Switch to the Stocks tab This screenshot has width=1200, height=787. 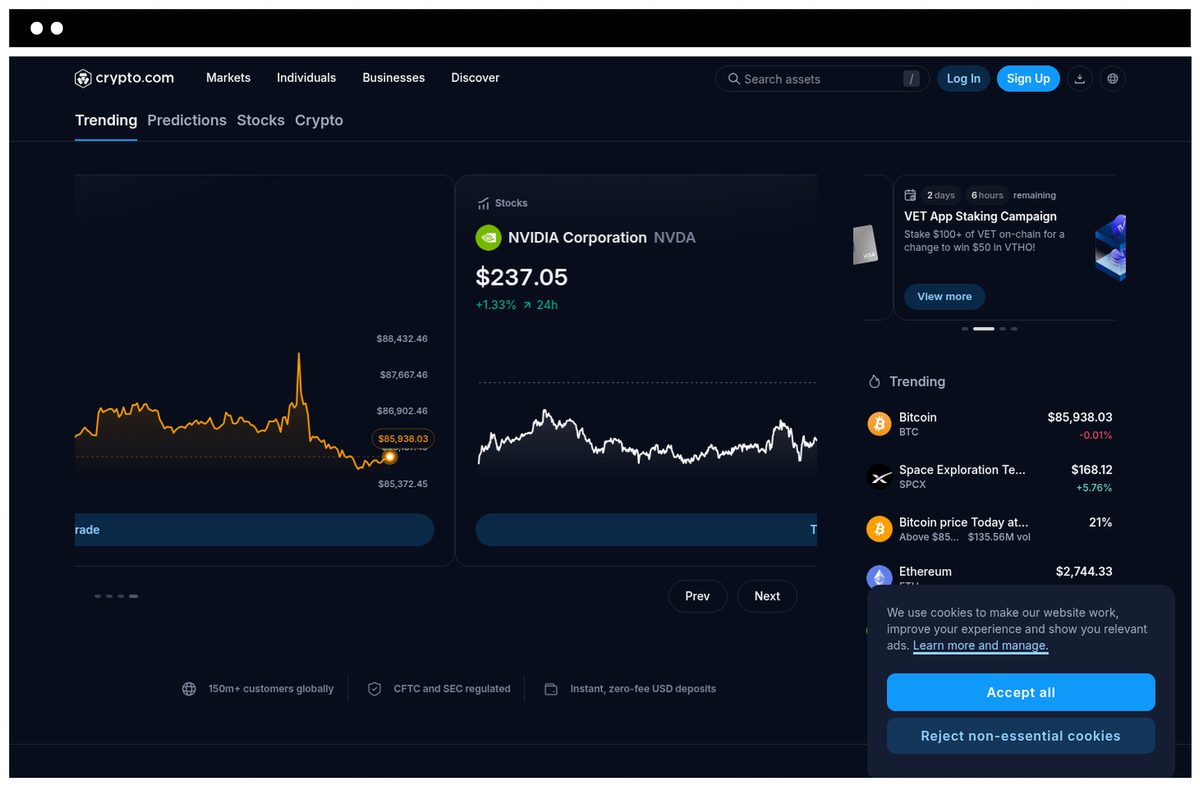261,120
